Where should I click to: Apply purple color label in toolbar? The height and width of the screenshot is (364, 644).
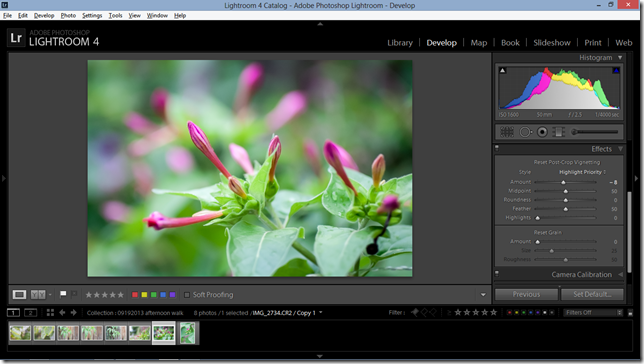coord(172,295)
